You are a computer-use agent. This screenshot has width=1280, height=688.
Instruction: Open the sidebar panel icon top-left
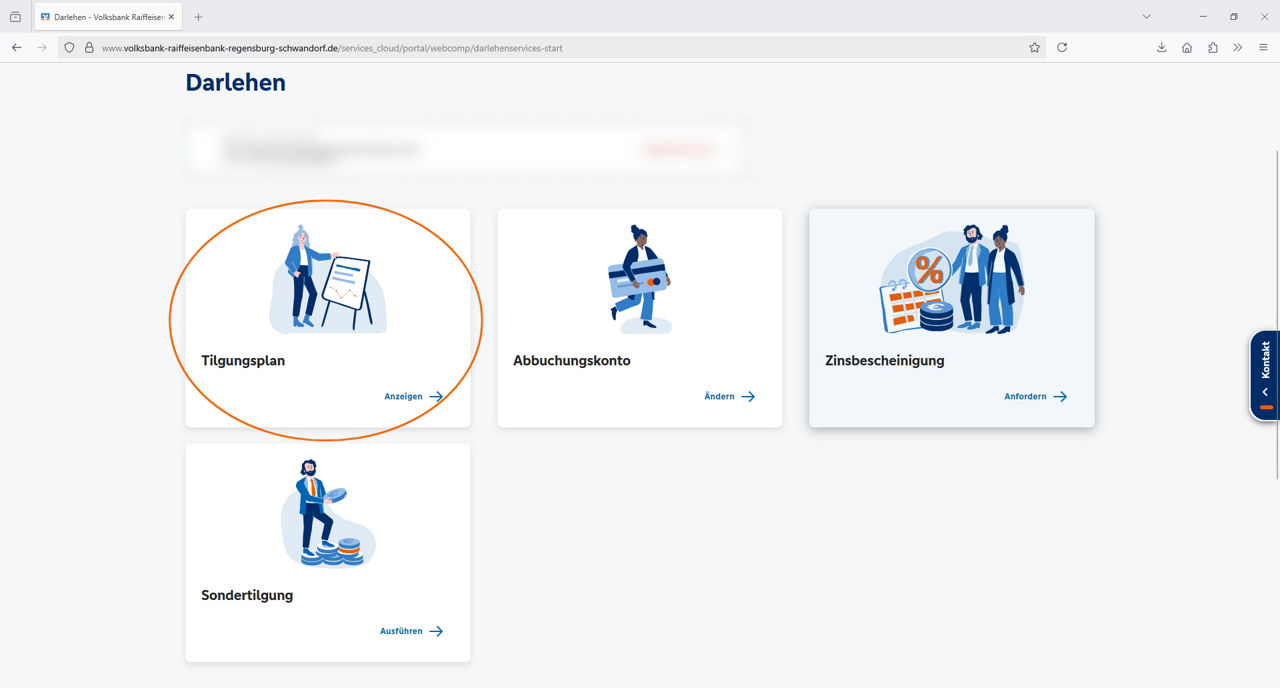pyautogui.click(x=13, y=16)
